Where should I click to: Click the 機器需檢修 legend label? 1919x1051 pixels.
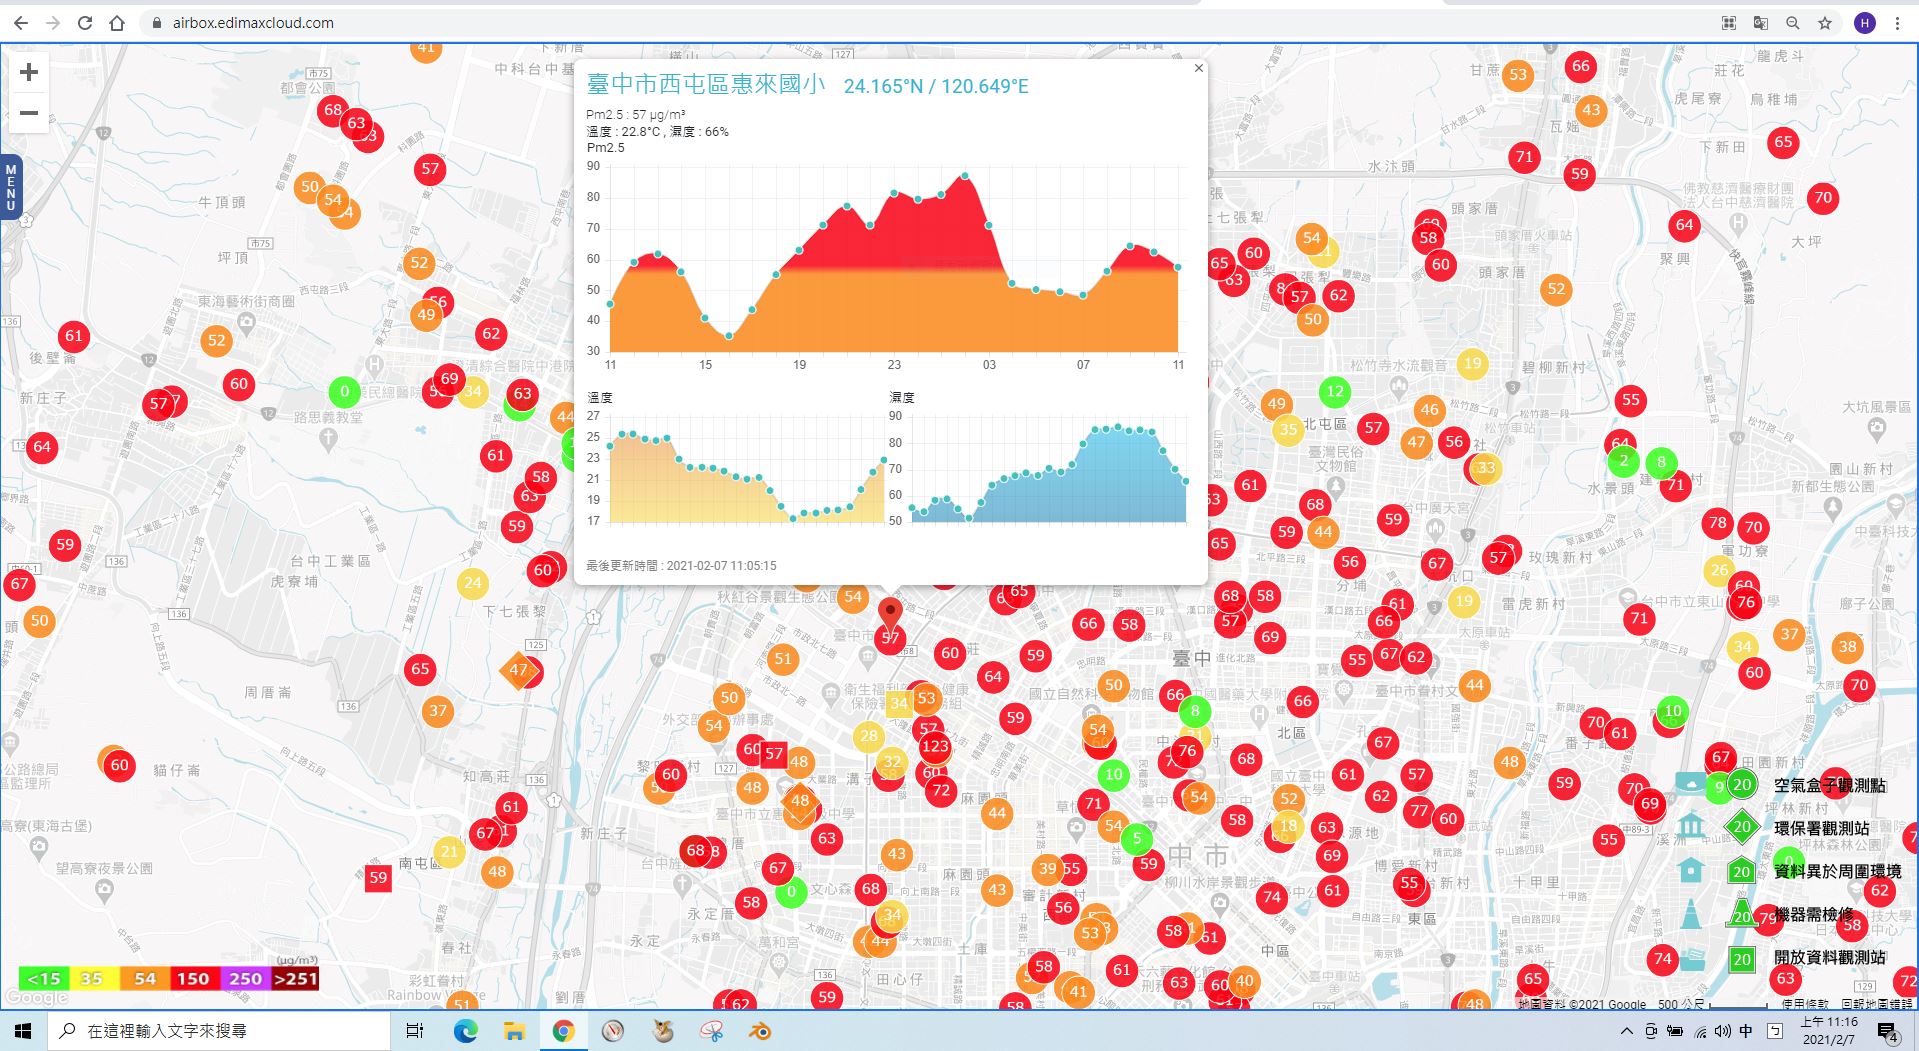(x=1814, y=914)
